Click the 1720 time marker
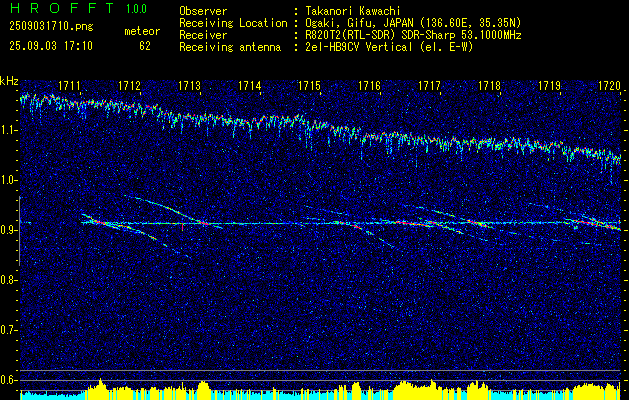Image resolution: width=629 pixels, height=400 pixels. (x=609, y=86)
